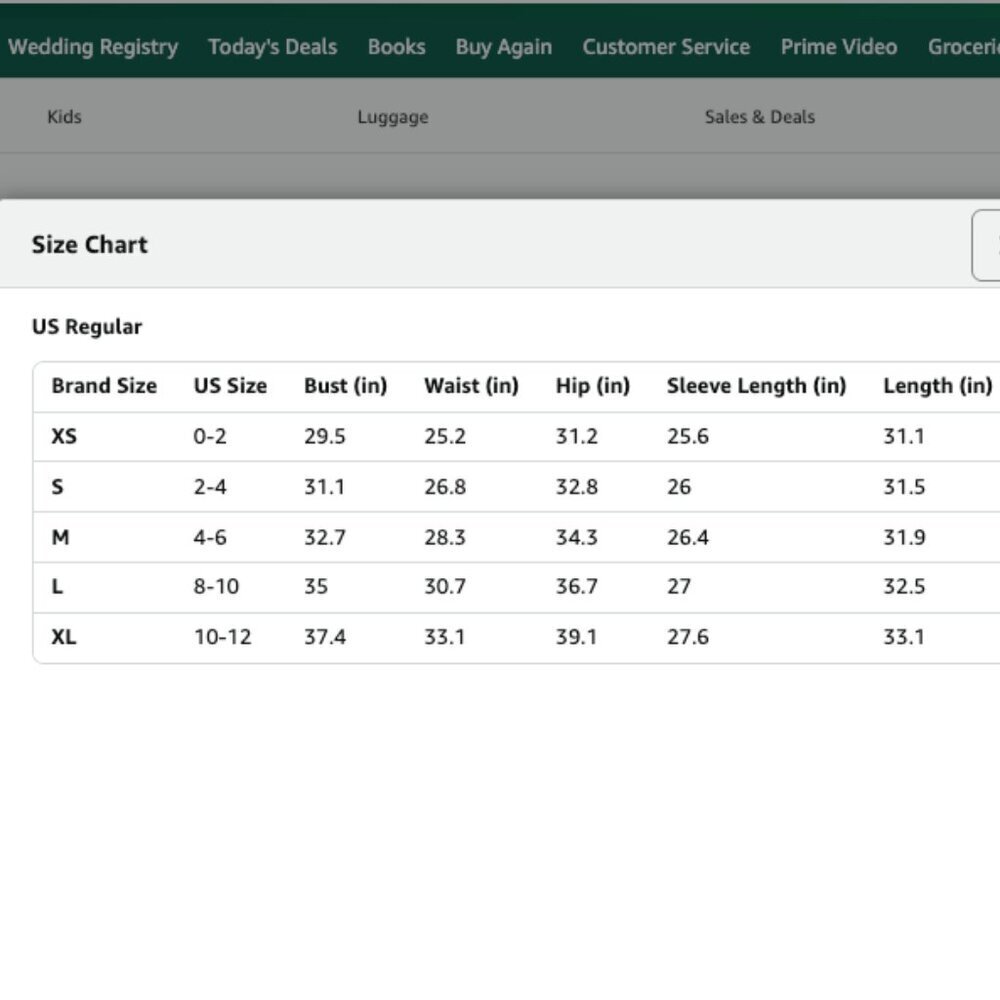Viewport: 1000px width, 1000px height.
Task: Select the M brand size row
Action: pyautogui.click(x=61, y=537)
